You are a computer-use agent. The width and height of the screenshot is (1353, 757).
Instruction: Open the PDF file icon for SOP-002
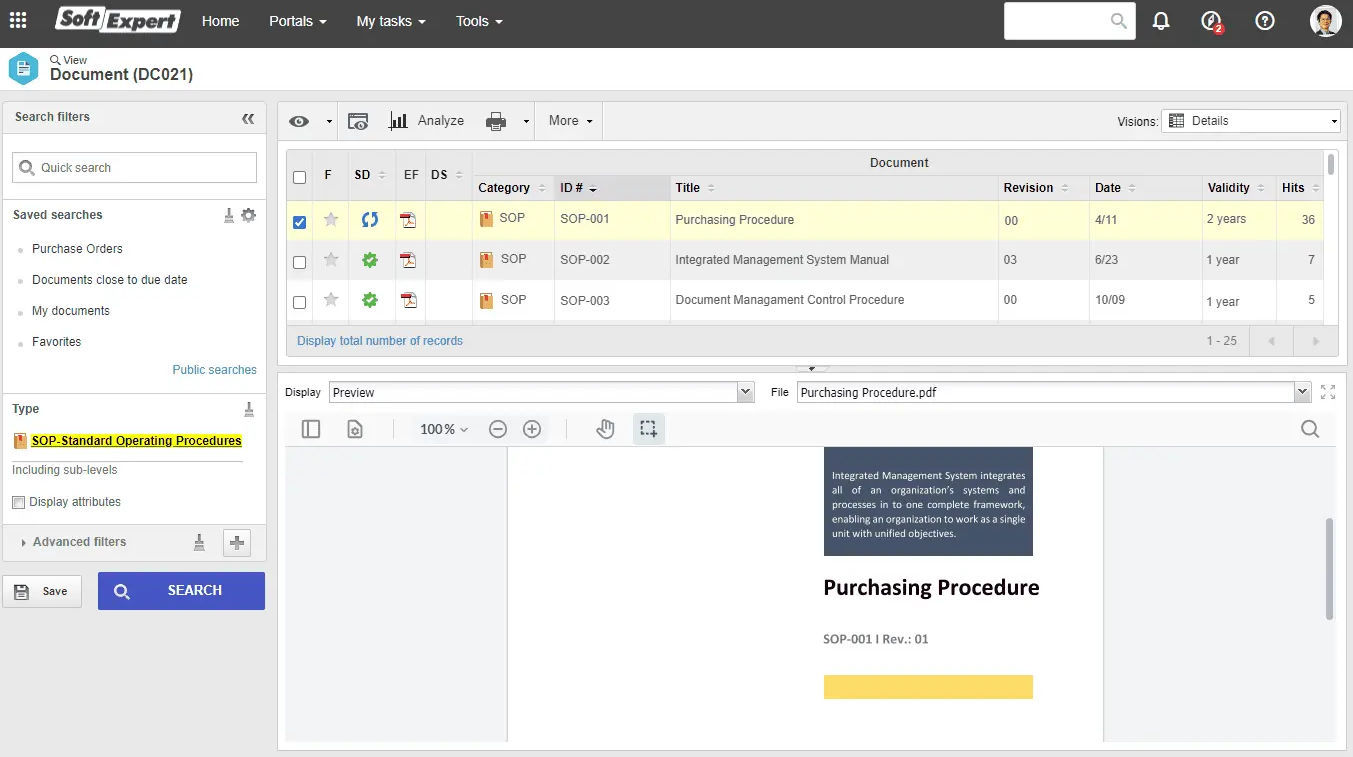tap(408, 259)
